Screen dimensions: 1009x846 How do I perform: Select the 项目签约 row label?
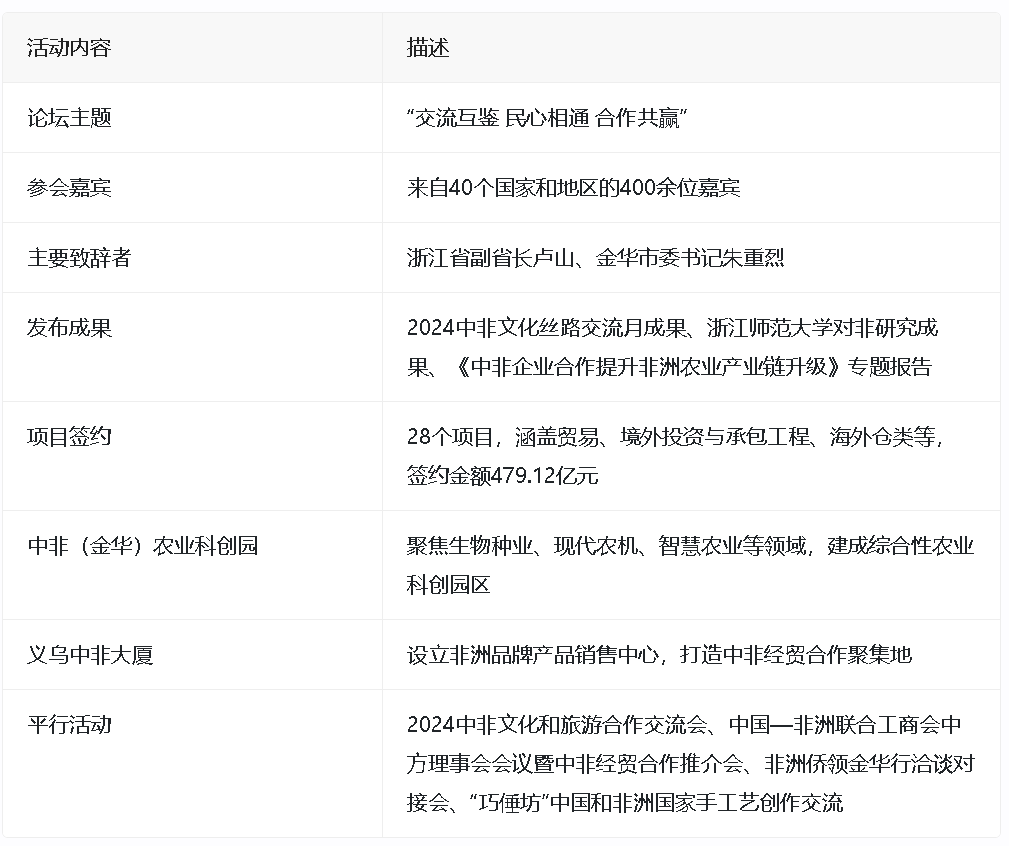(69, 437)
